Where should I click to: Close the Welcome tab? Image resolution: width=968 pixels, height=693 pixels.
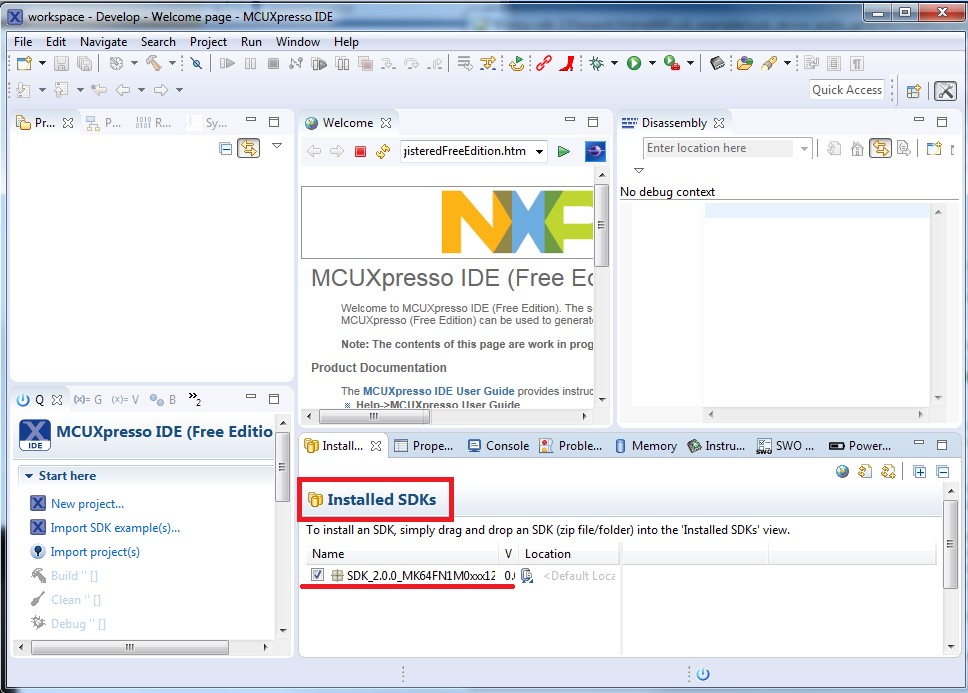386,123
